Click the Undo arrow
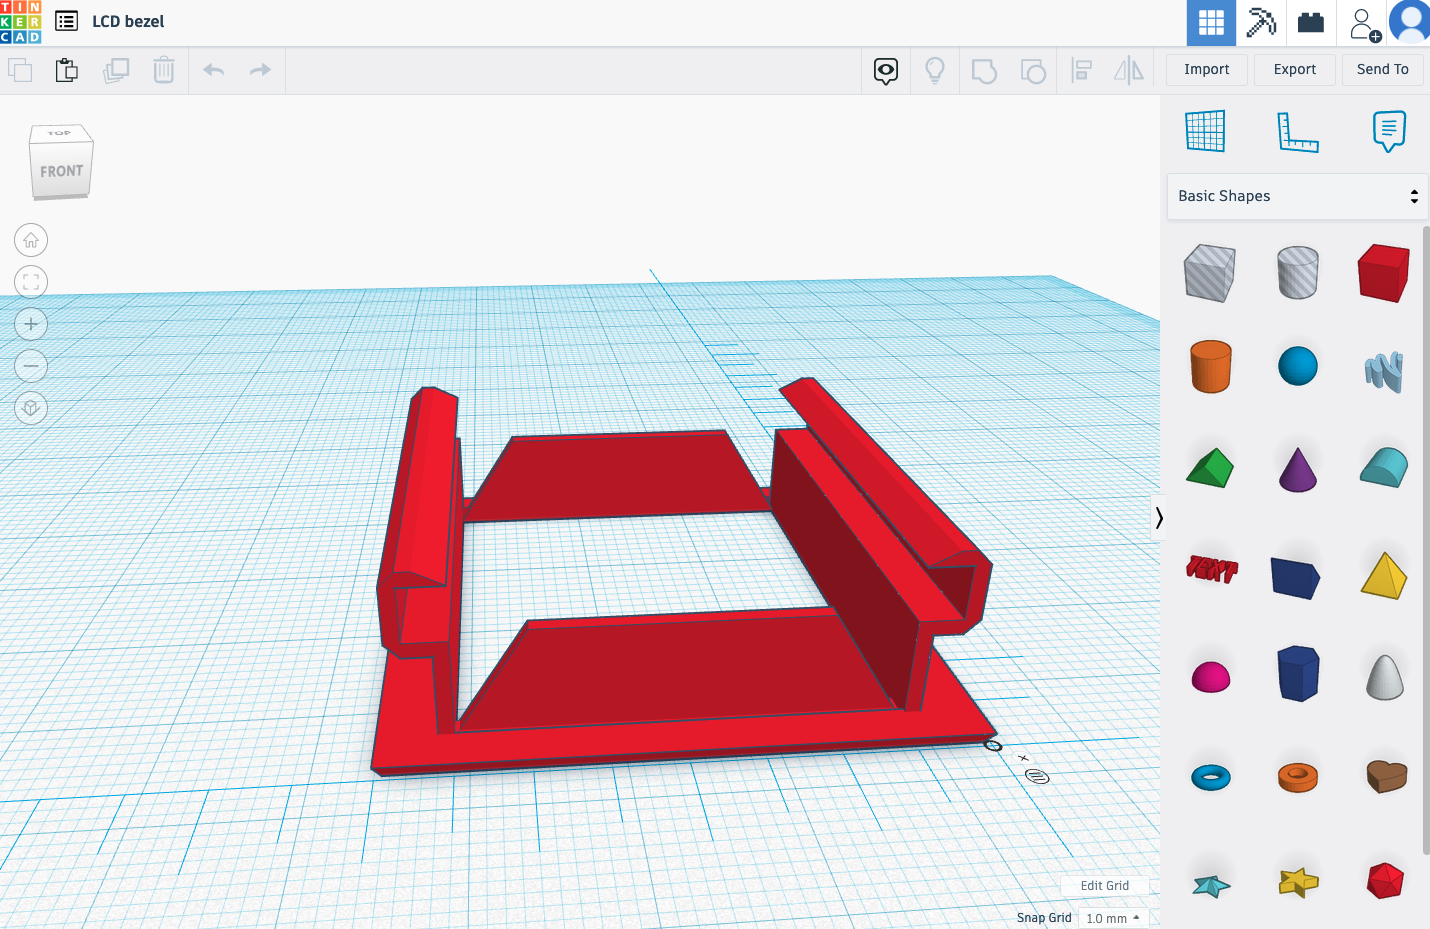The width and height of the screenshot is (1430, 929). 214,70
